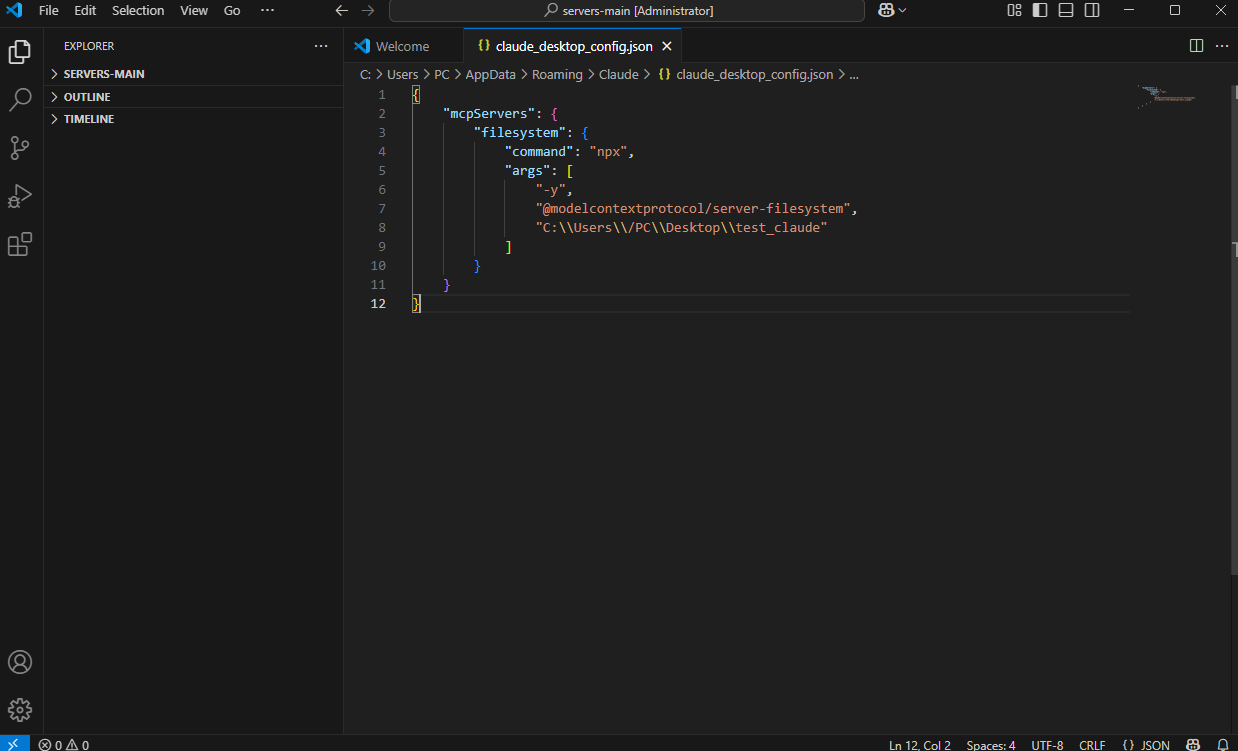The height and width of the screenshot is (751, 1238).
Task: Open the Manage gear settings icon
Action: tap(21, 710)
